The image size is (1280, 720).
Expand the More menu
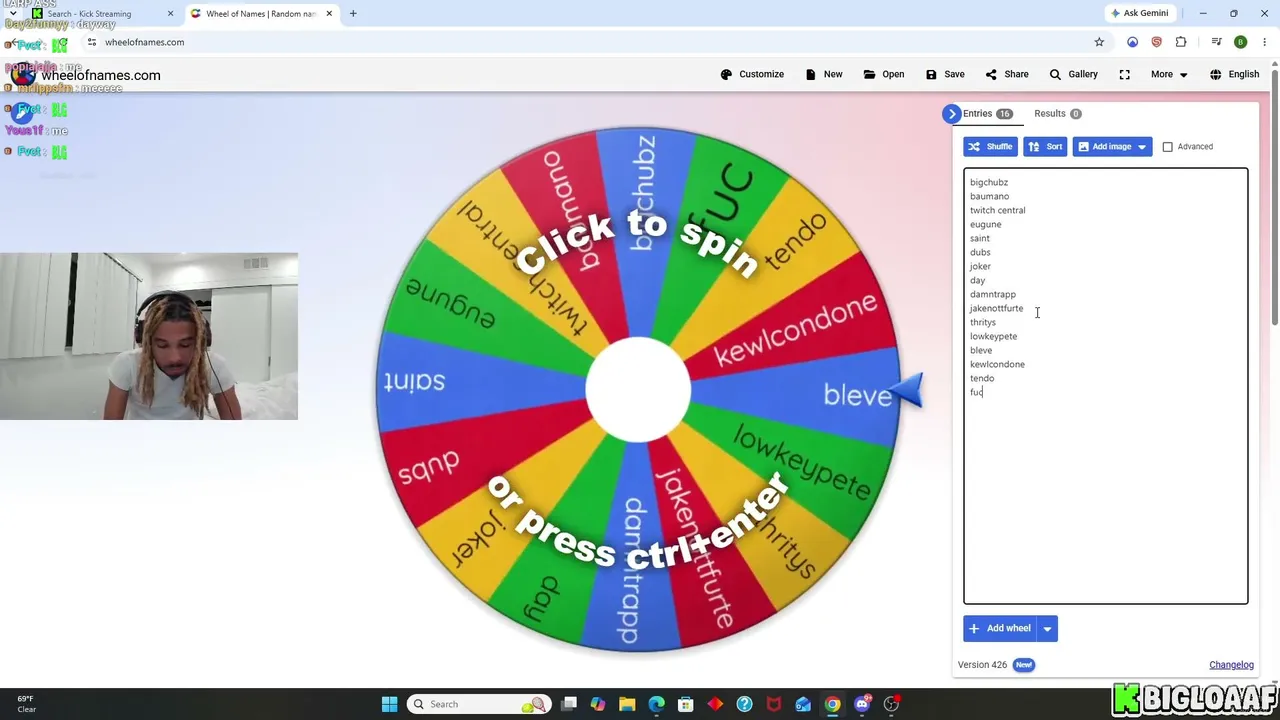coord(1169,74)
